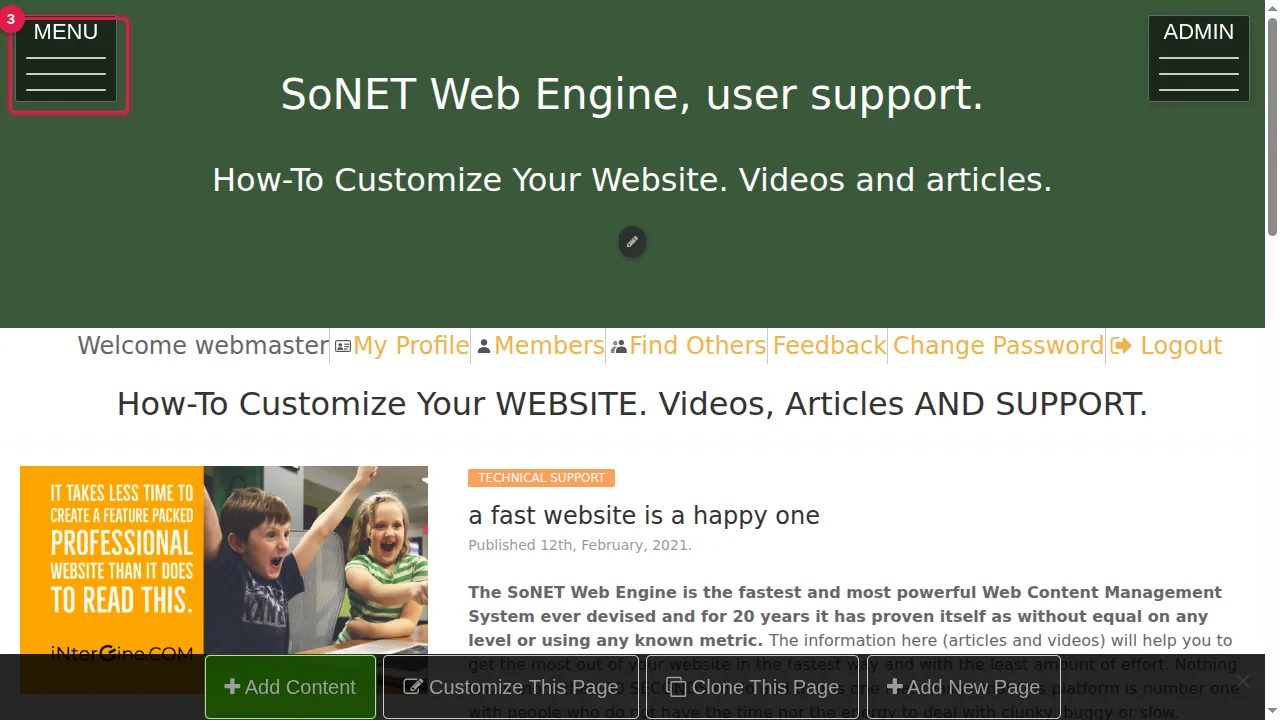Open article 'a fast website is a happy one'

click(x=644, y=516)
